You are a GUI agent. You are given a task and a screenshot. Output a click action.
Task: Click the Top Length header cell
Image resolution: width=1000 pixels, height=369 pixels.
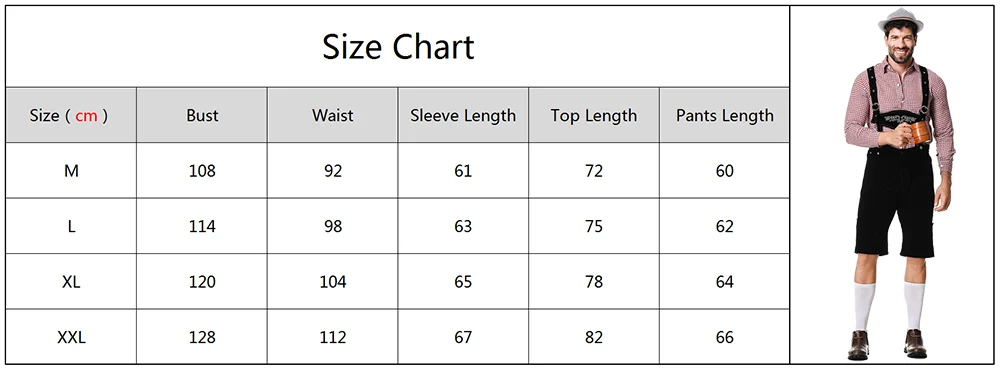click(594, 115)
